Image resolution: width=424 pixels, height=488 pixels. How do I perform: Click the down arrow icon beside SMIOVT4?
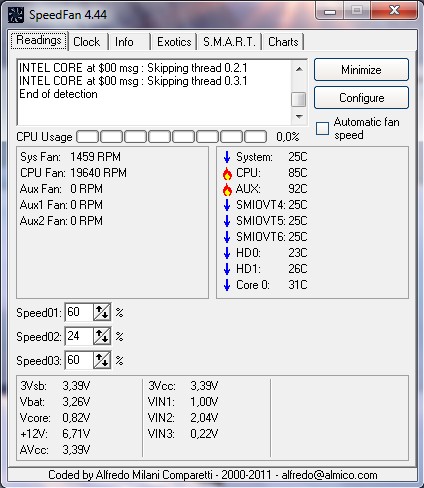227,205
